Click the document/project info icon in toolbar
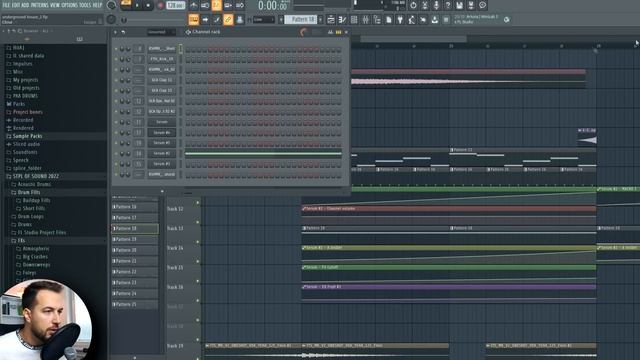 pos(389,19)
